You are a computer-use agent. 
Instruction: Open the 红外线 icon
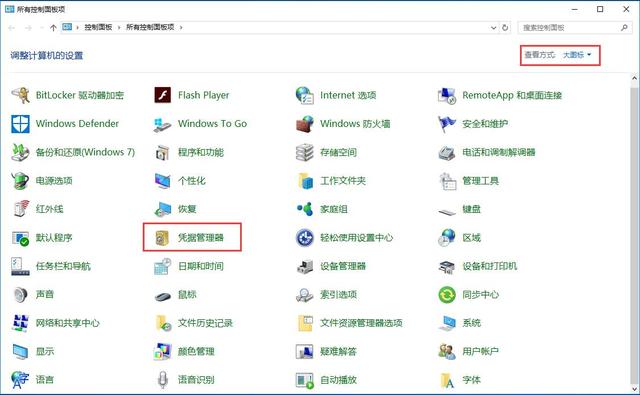click(21, 209)
